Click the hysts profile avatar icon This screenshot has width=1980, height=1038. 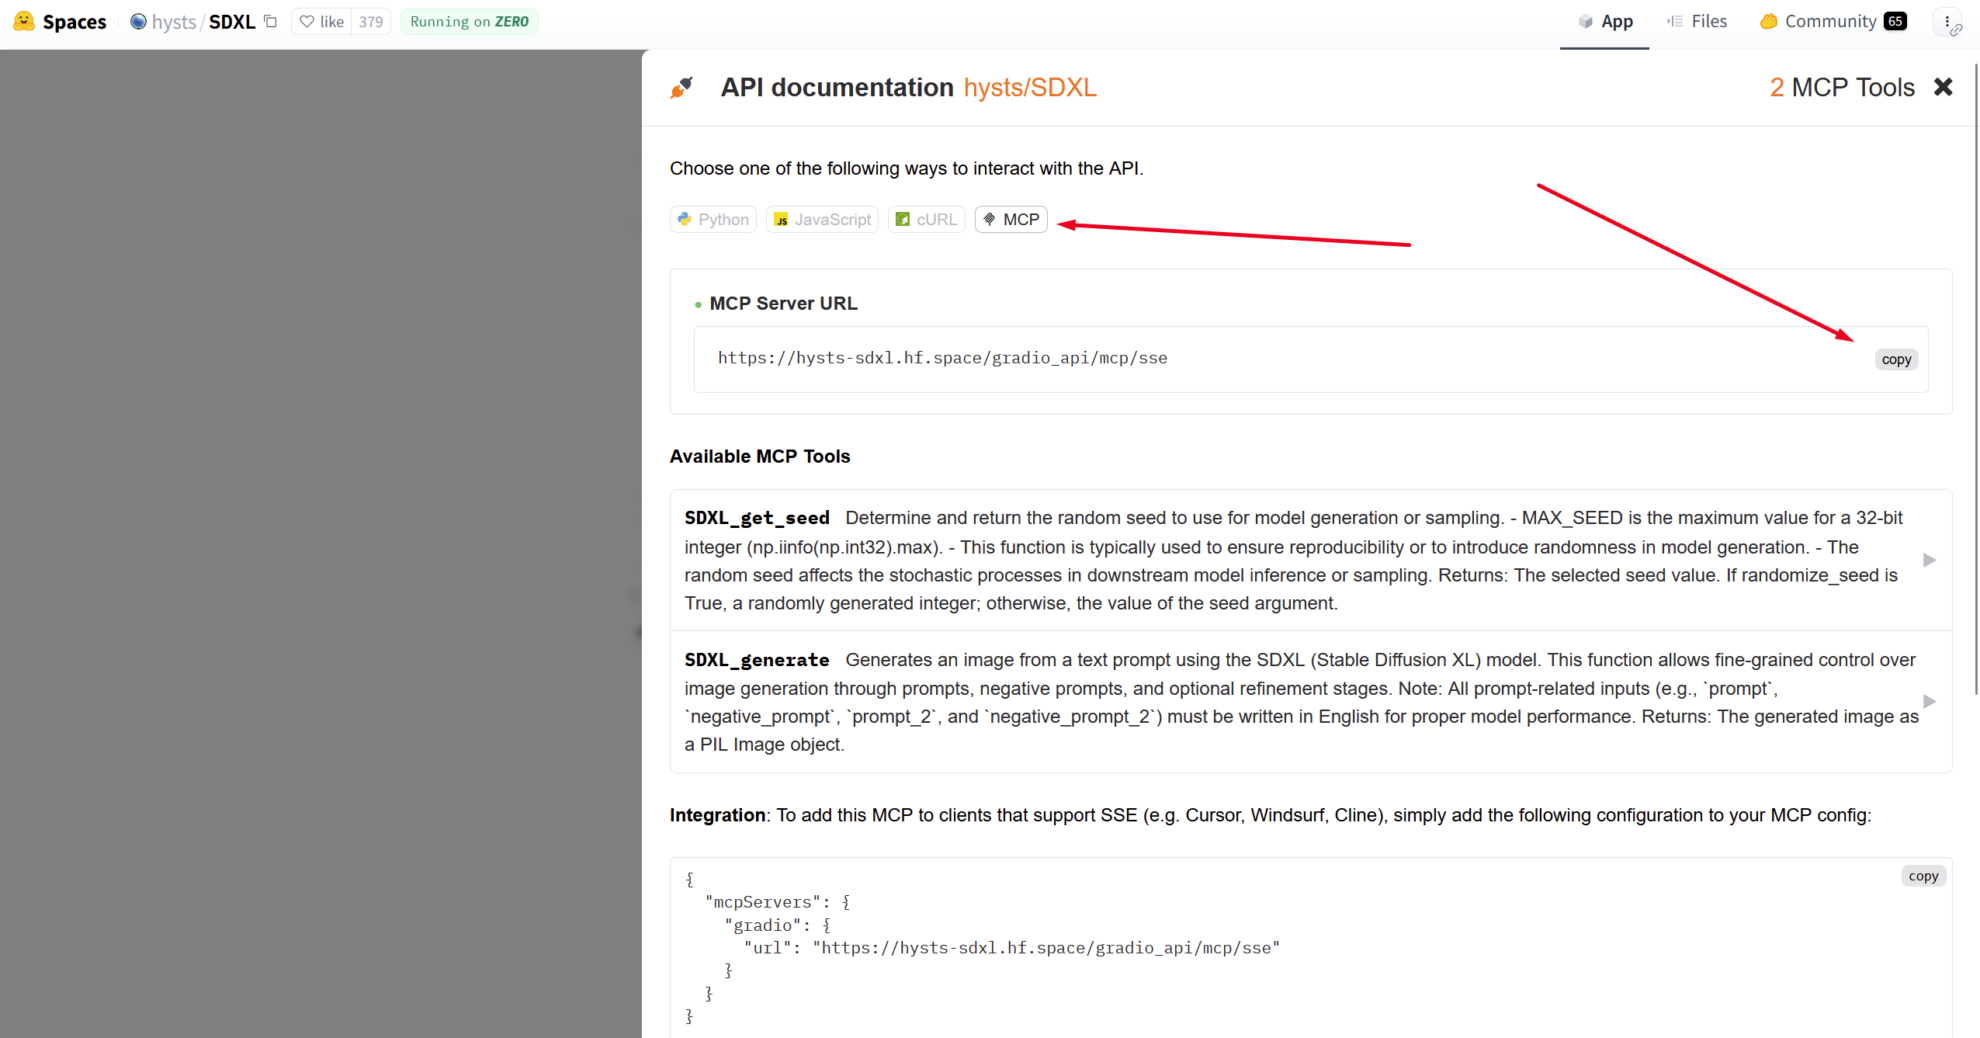(141, 21)
